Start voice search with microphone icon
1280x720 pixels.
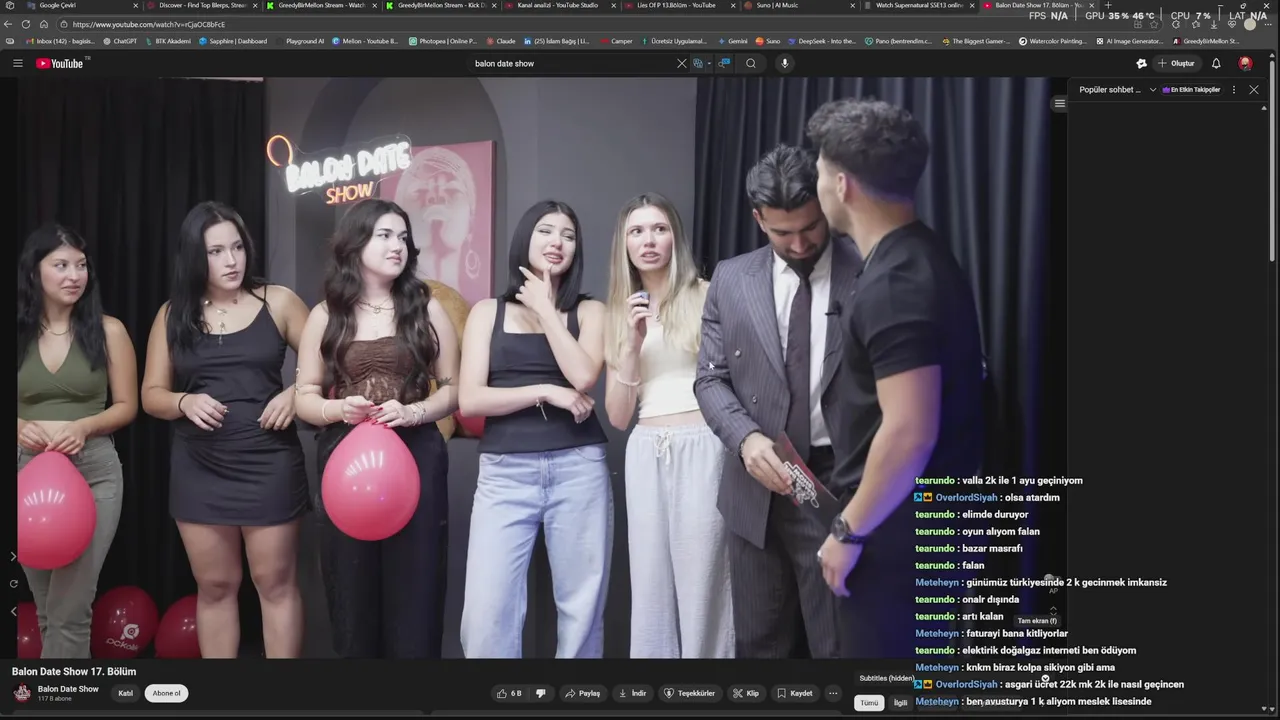785,63
